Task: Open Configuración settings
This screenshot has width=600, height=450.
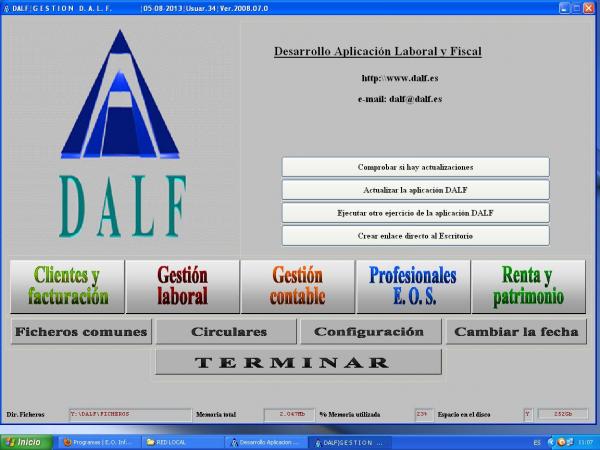Action: pos(371,332)
